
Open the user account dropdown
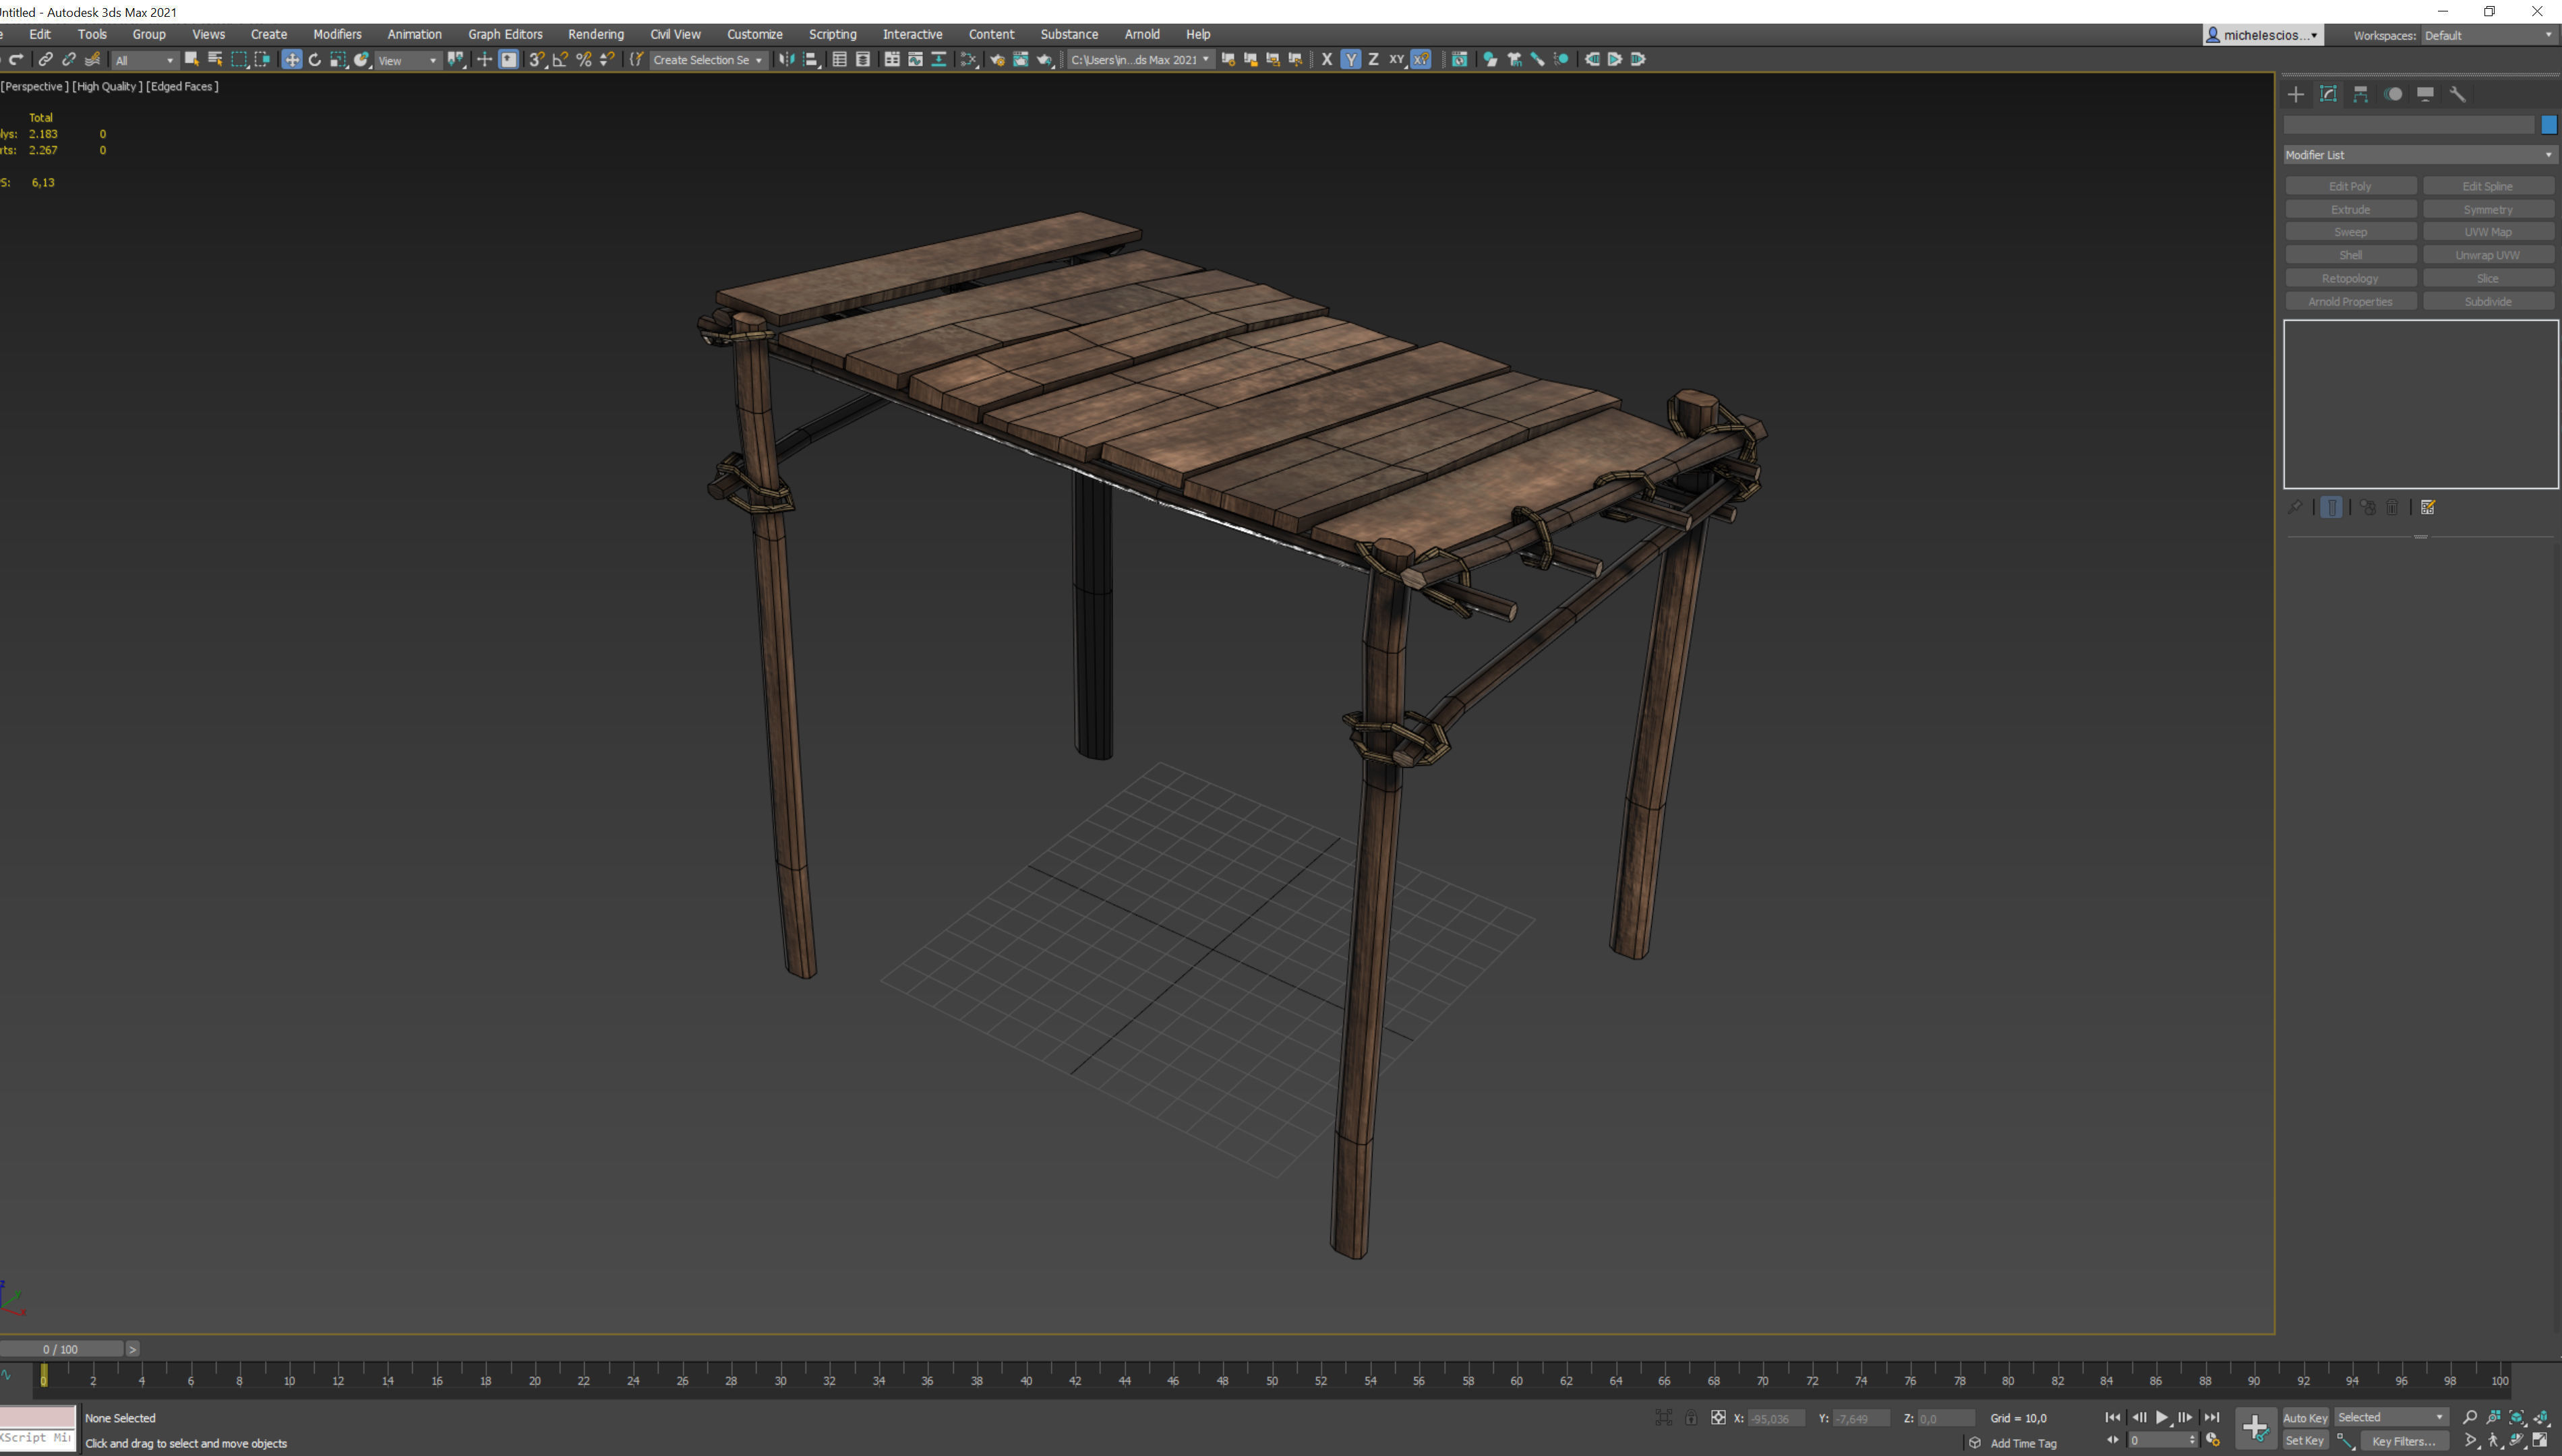pos(2264,35)
